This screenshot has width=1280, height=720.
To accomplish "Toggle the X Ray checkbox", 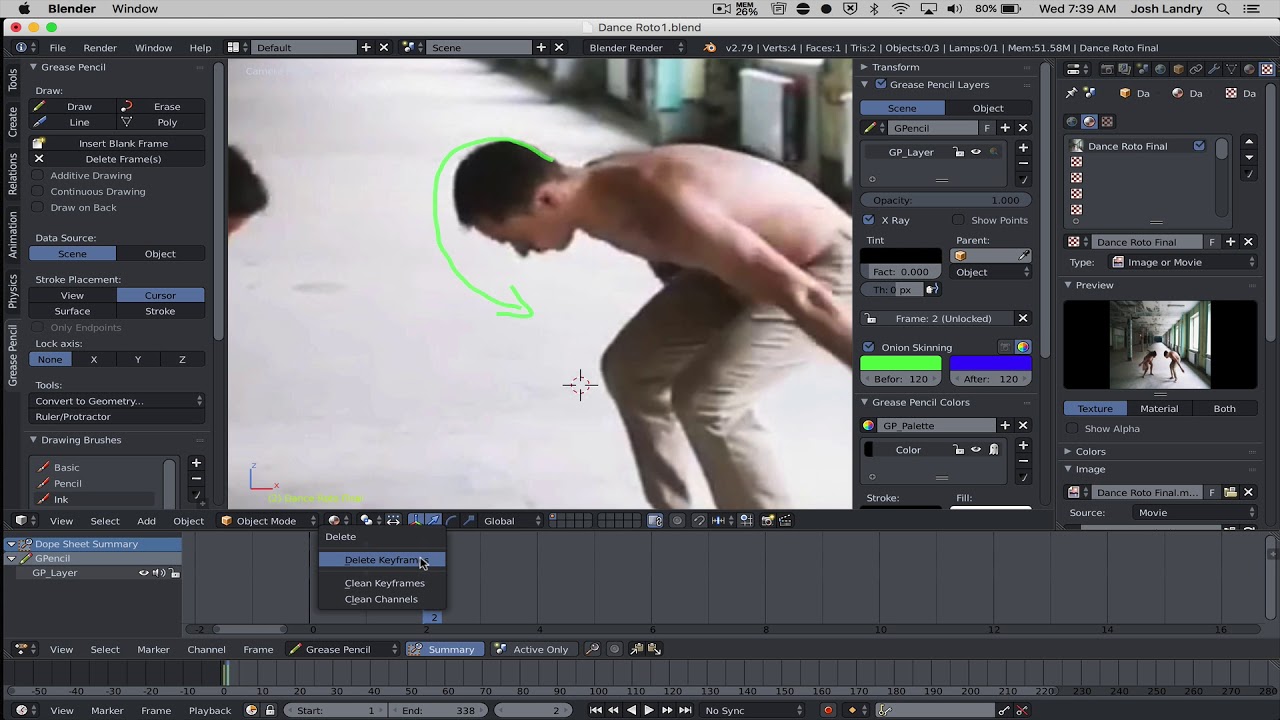I will (x=868, y=220).
